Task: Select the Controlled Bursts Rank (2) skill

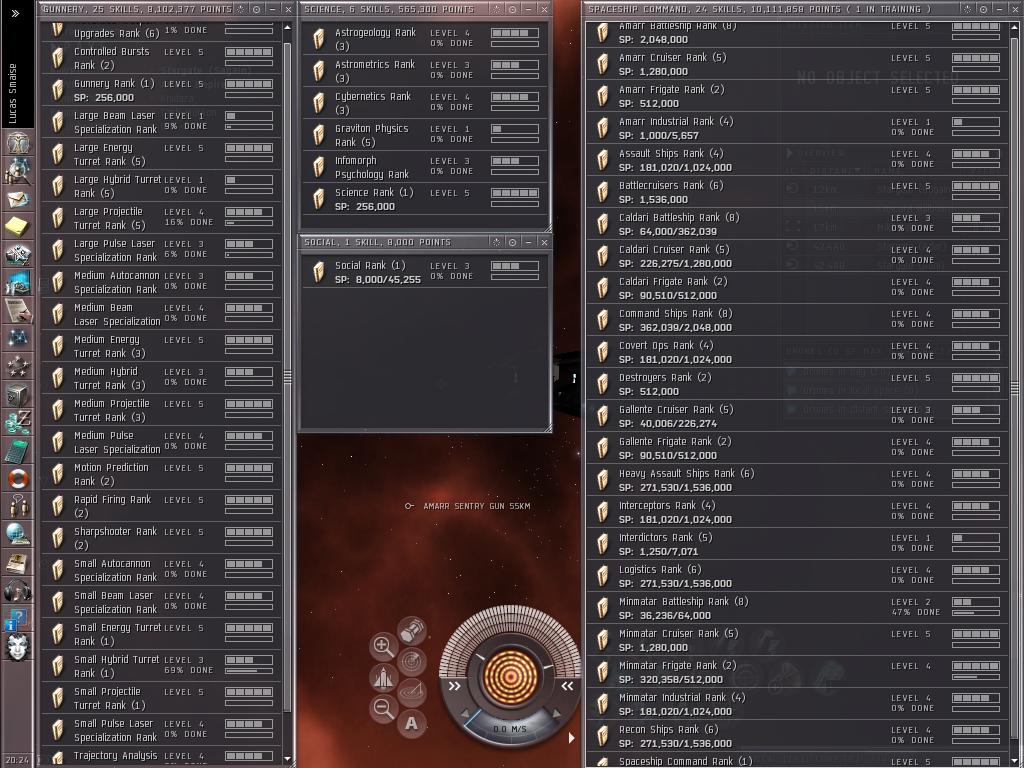Action: point(162,57)
